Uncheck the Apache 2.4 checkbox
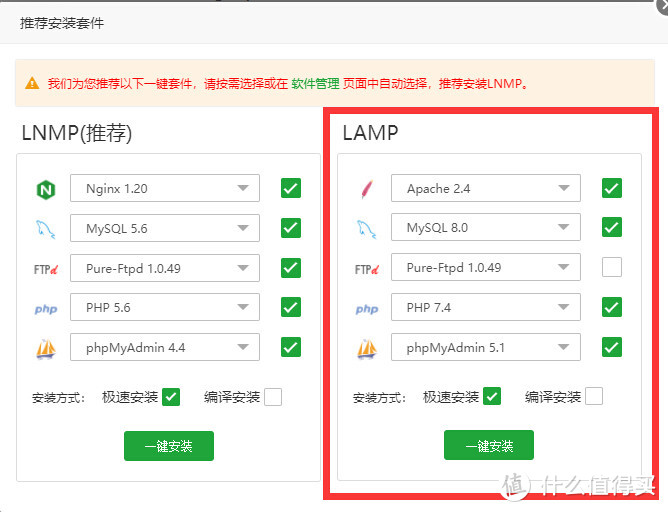 [x=612, y=188]
